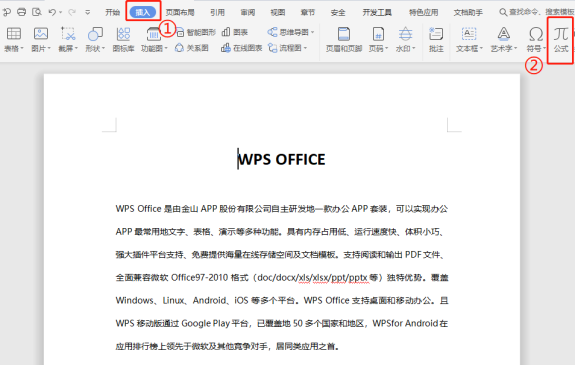The width and height of the screenshot is (576, 365).
Task: Select the 插入 ribbon tab
Action: point(143,12)
